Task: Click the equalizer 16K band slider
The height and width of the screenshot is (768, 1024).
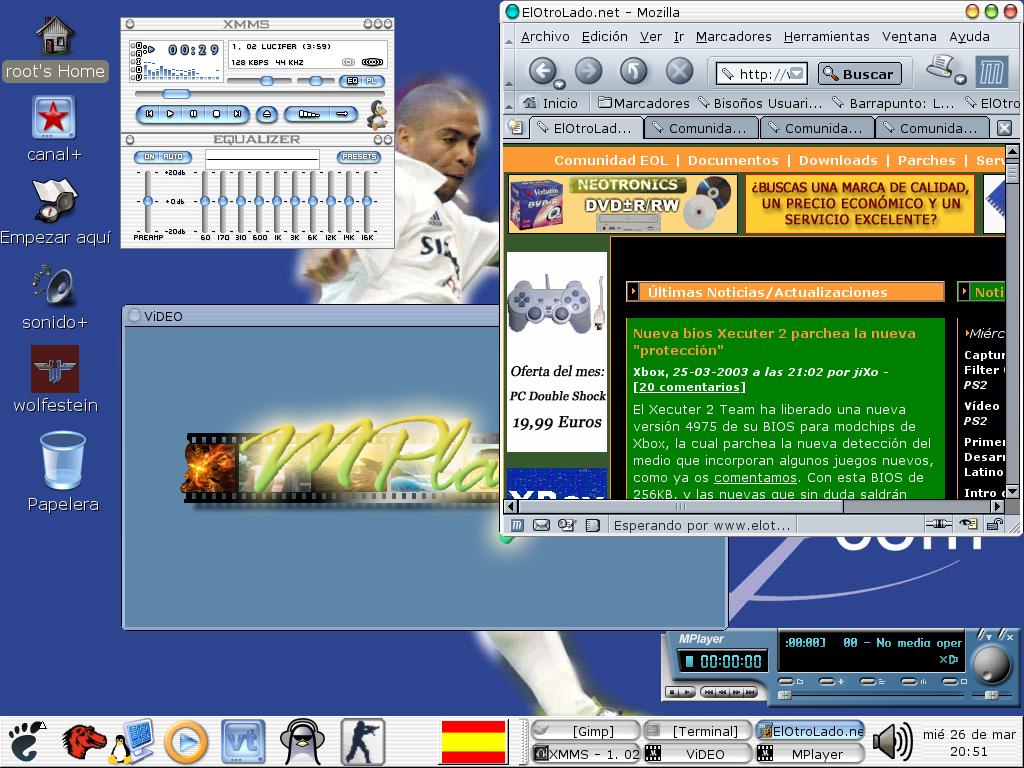Action: [367, 201]
